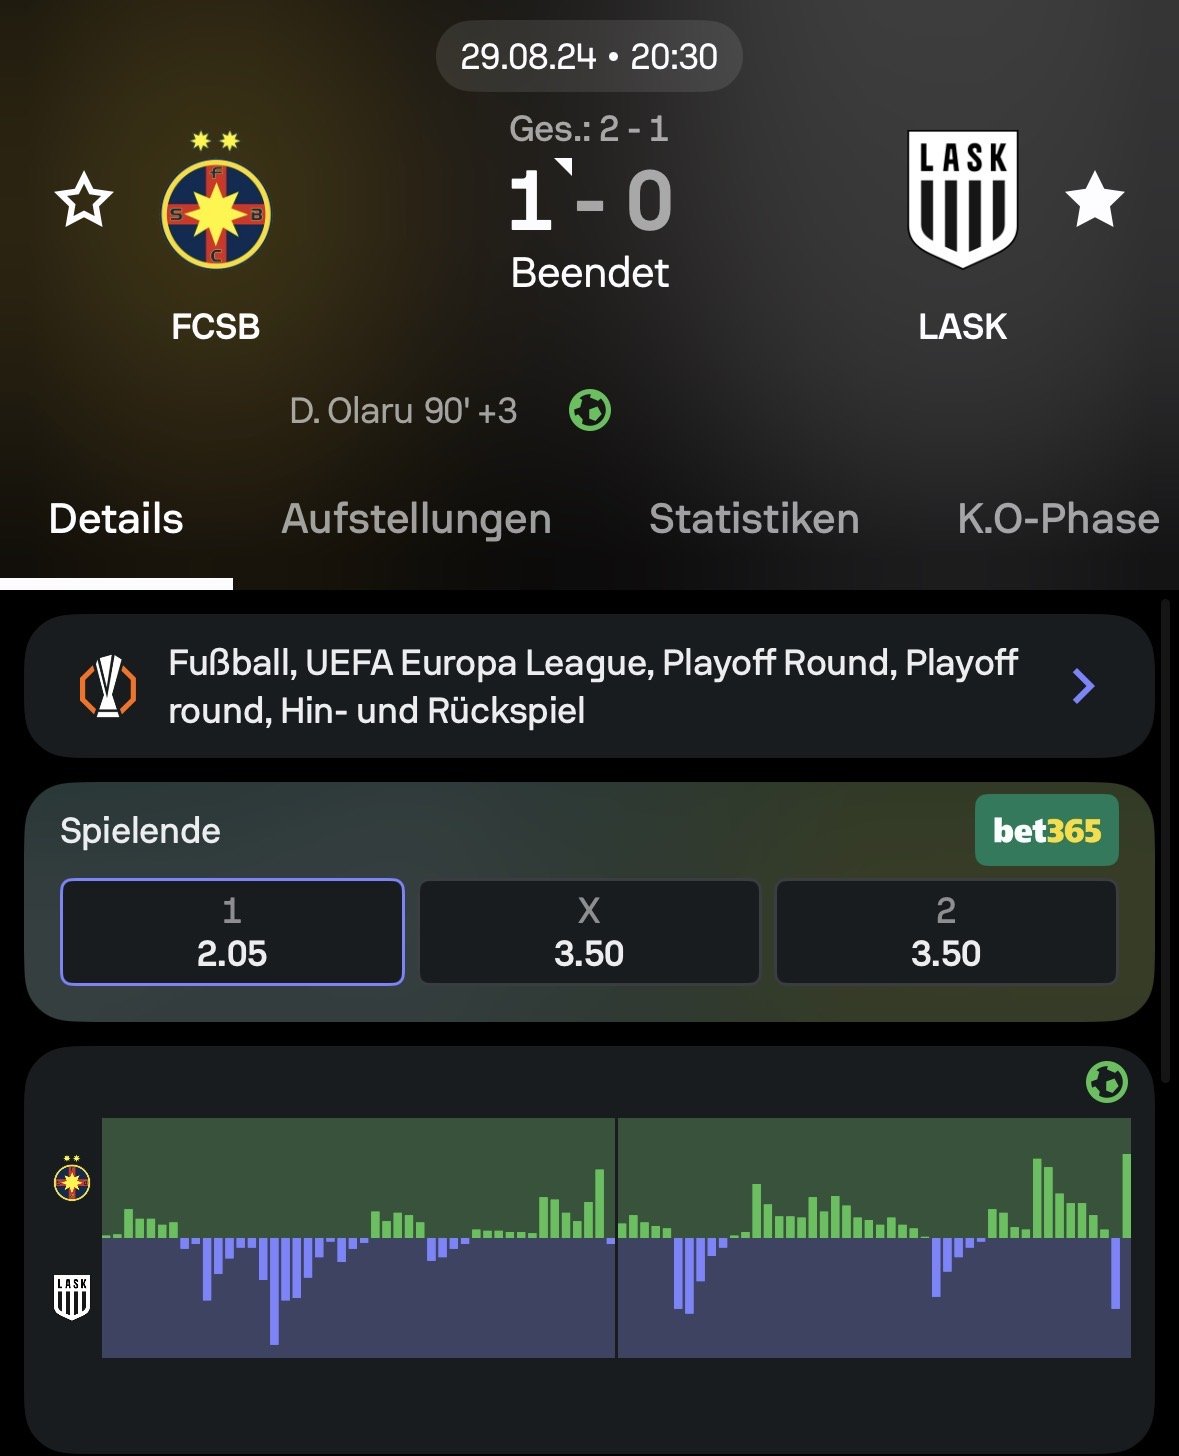The image size is (1179, 1456).
Task: Go to the K.O-Phase tab
Action: click(1058, 519)
